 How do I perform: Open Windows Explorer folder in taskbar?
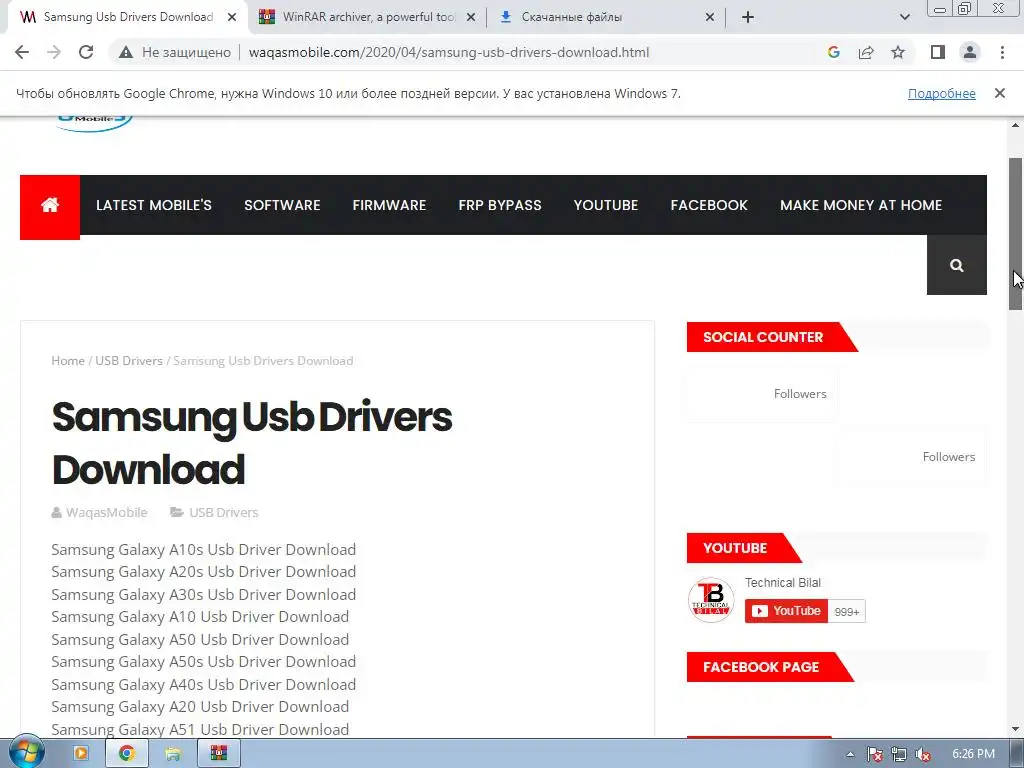(x=172, y=754)
